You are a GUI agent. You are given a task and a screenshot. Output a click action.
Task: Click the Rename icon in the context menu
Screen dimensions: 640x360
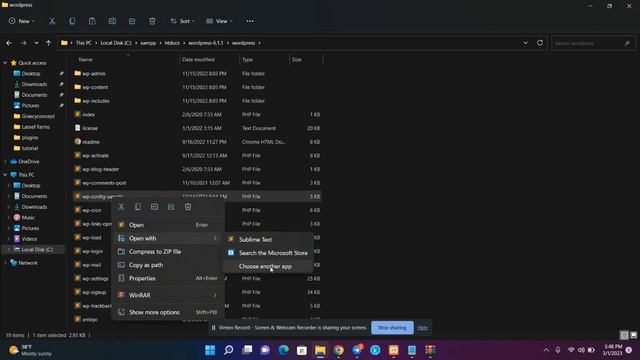[154, 207]
